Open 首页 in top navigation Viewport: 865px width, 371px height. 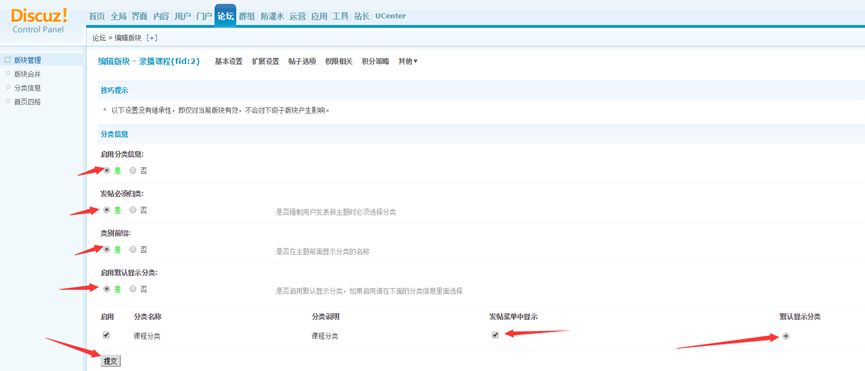pyautogui.click(x=97, y=17)
